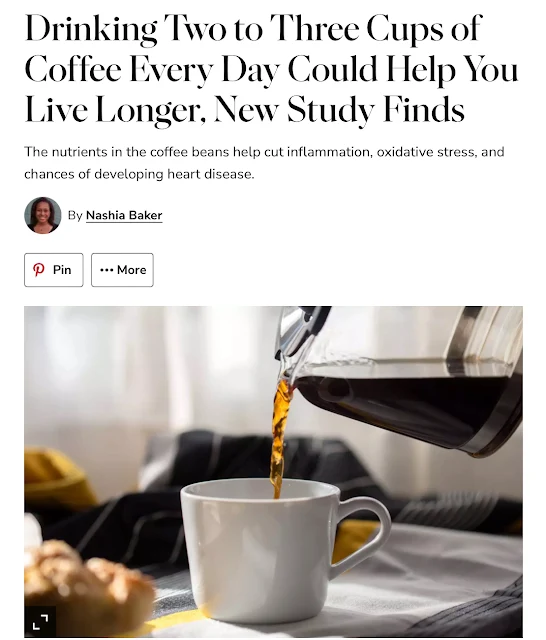Click the article headline about coffee
This screenshot has height=640, width=546.
(x=271, y=69)
